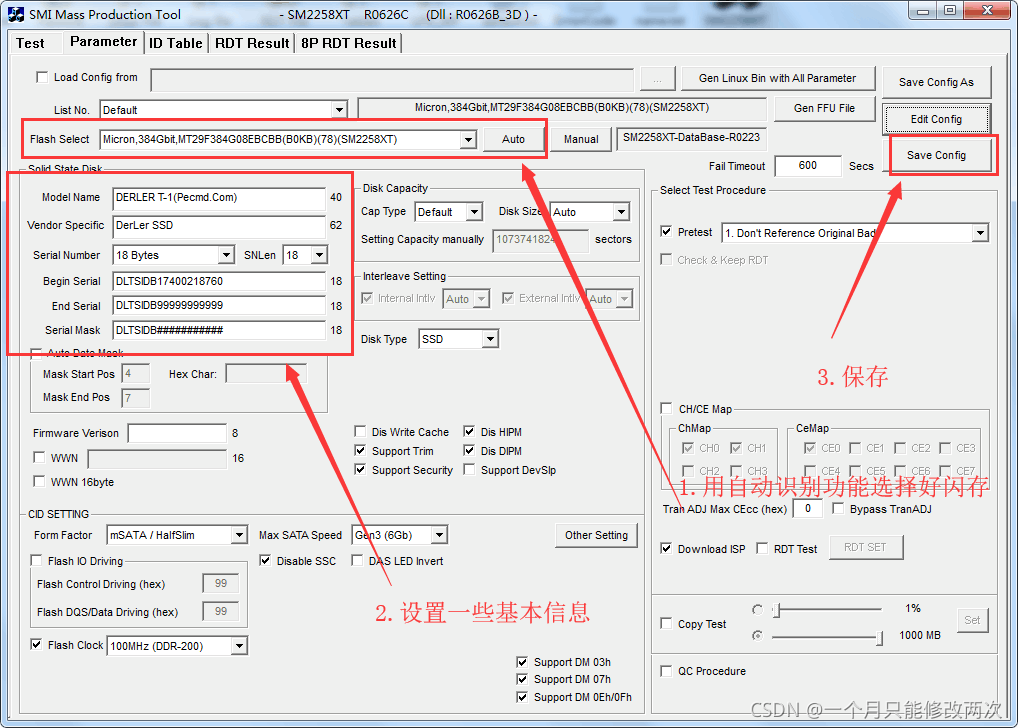This screenshot has width=1018, height=728.
Task: Click the Tran ADJ Max CEcc hex field
Action: pyautogui.click(x=808, y=508)
